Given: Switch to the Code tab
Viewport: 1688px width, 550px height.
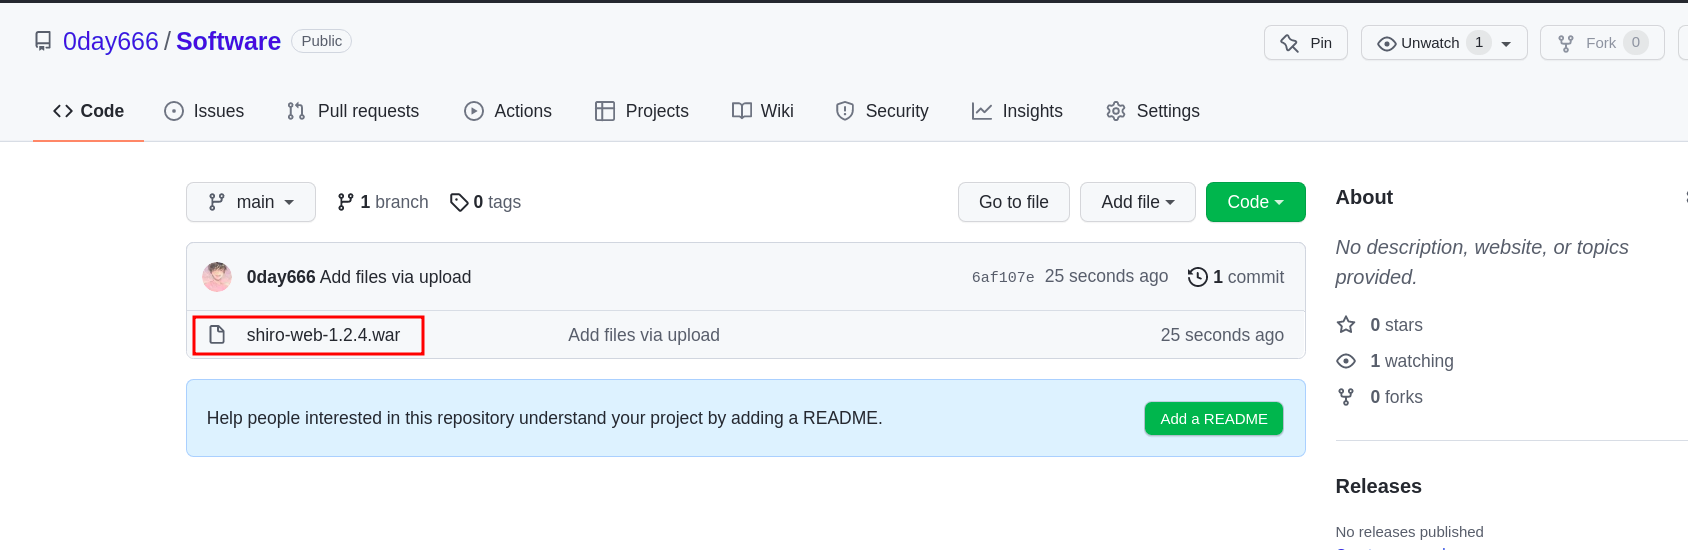Looking at the screenshot, I should [x=88, y=111].
